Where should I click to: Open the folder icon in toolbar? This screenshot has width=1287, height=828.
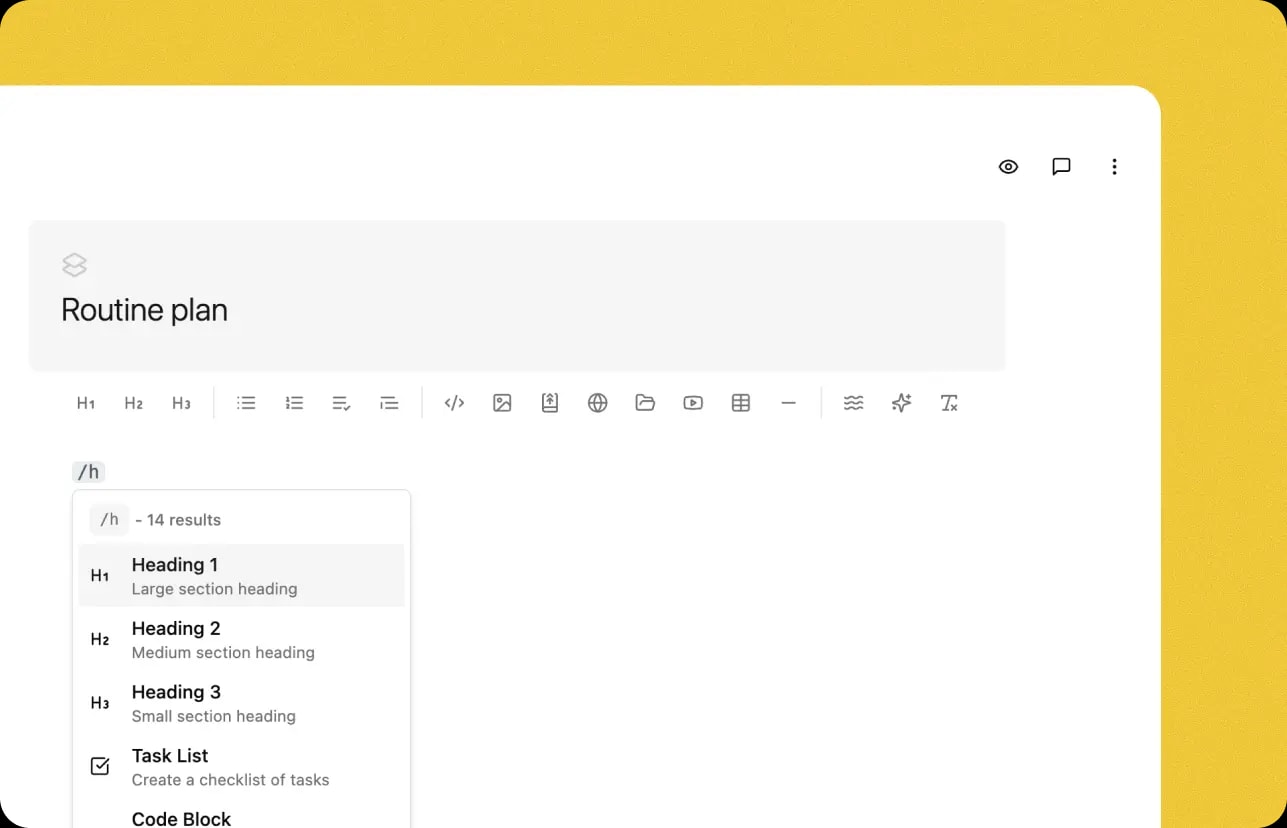[645, 403]
